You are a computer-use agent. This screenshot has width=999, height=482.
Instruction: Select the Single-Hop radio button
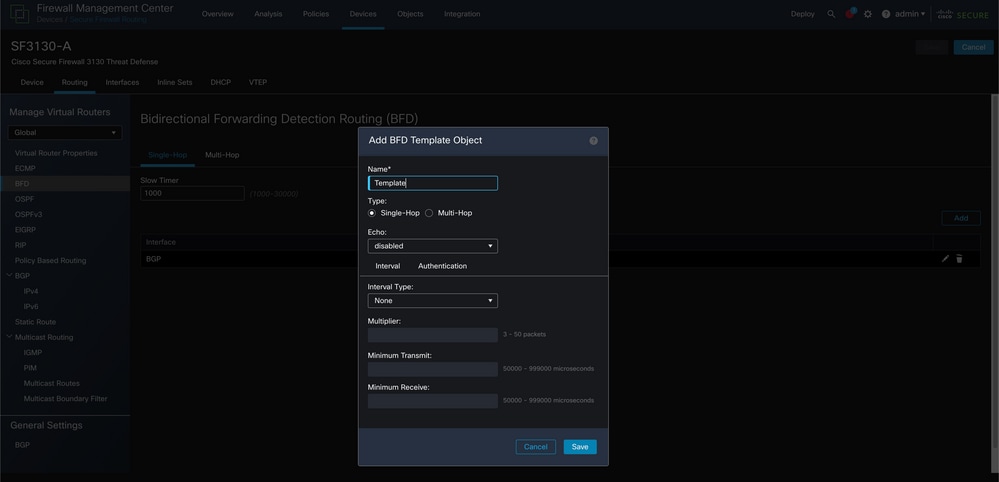(x=372, y=213)
